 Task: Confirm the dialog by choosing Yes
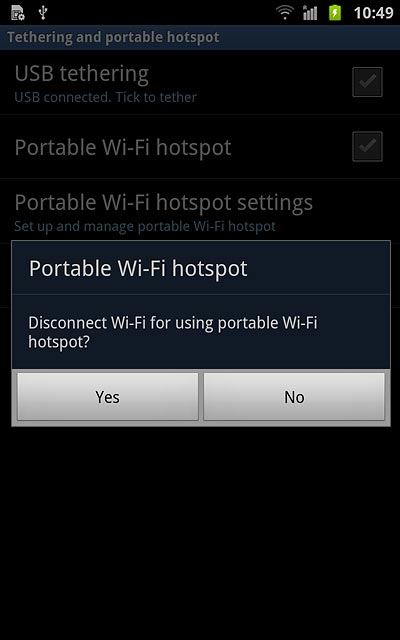pyautogui.click(x=108, y=396)
